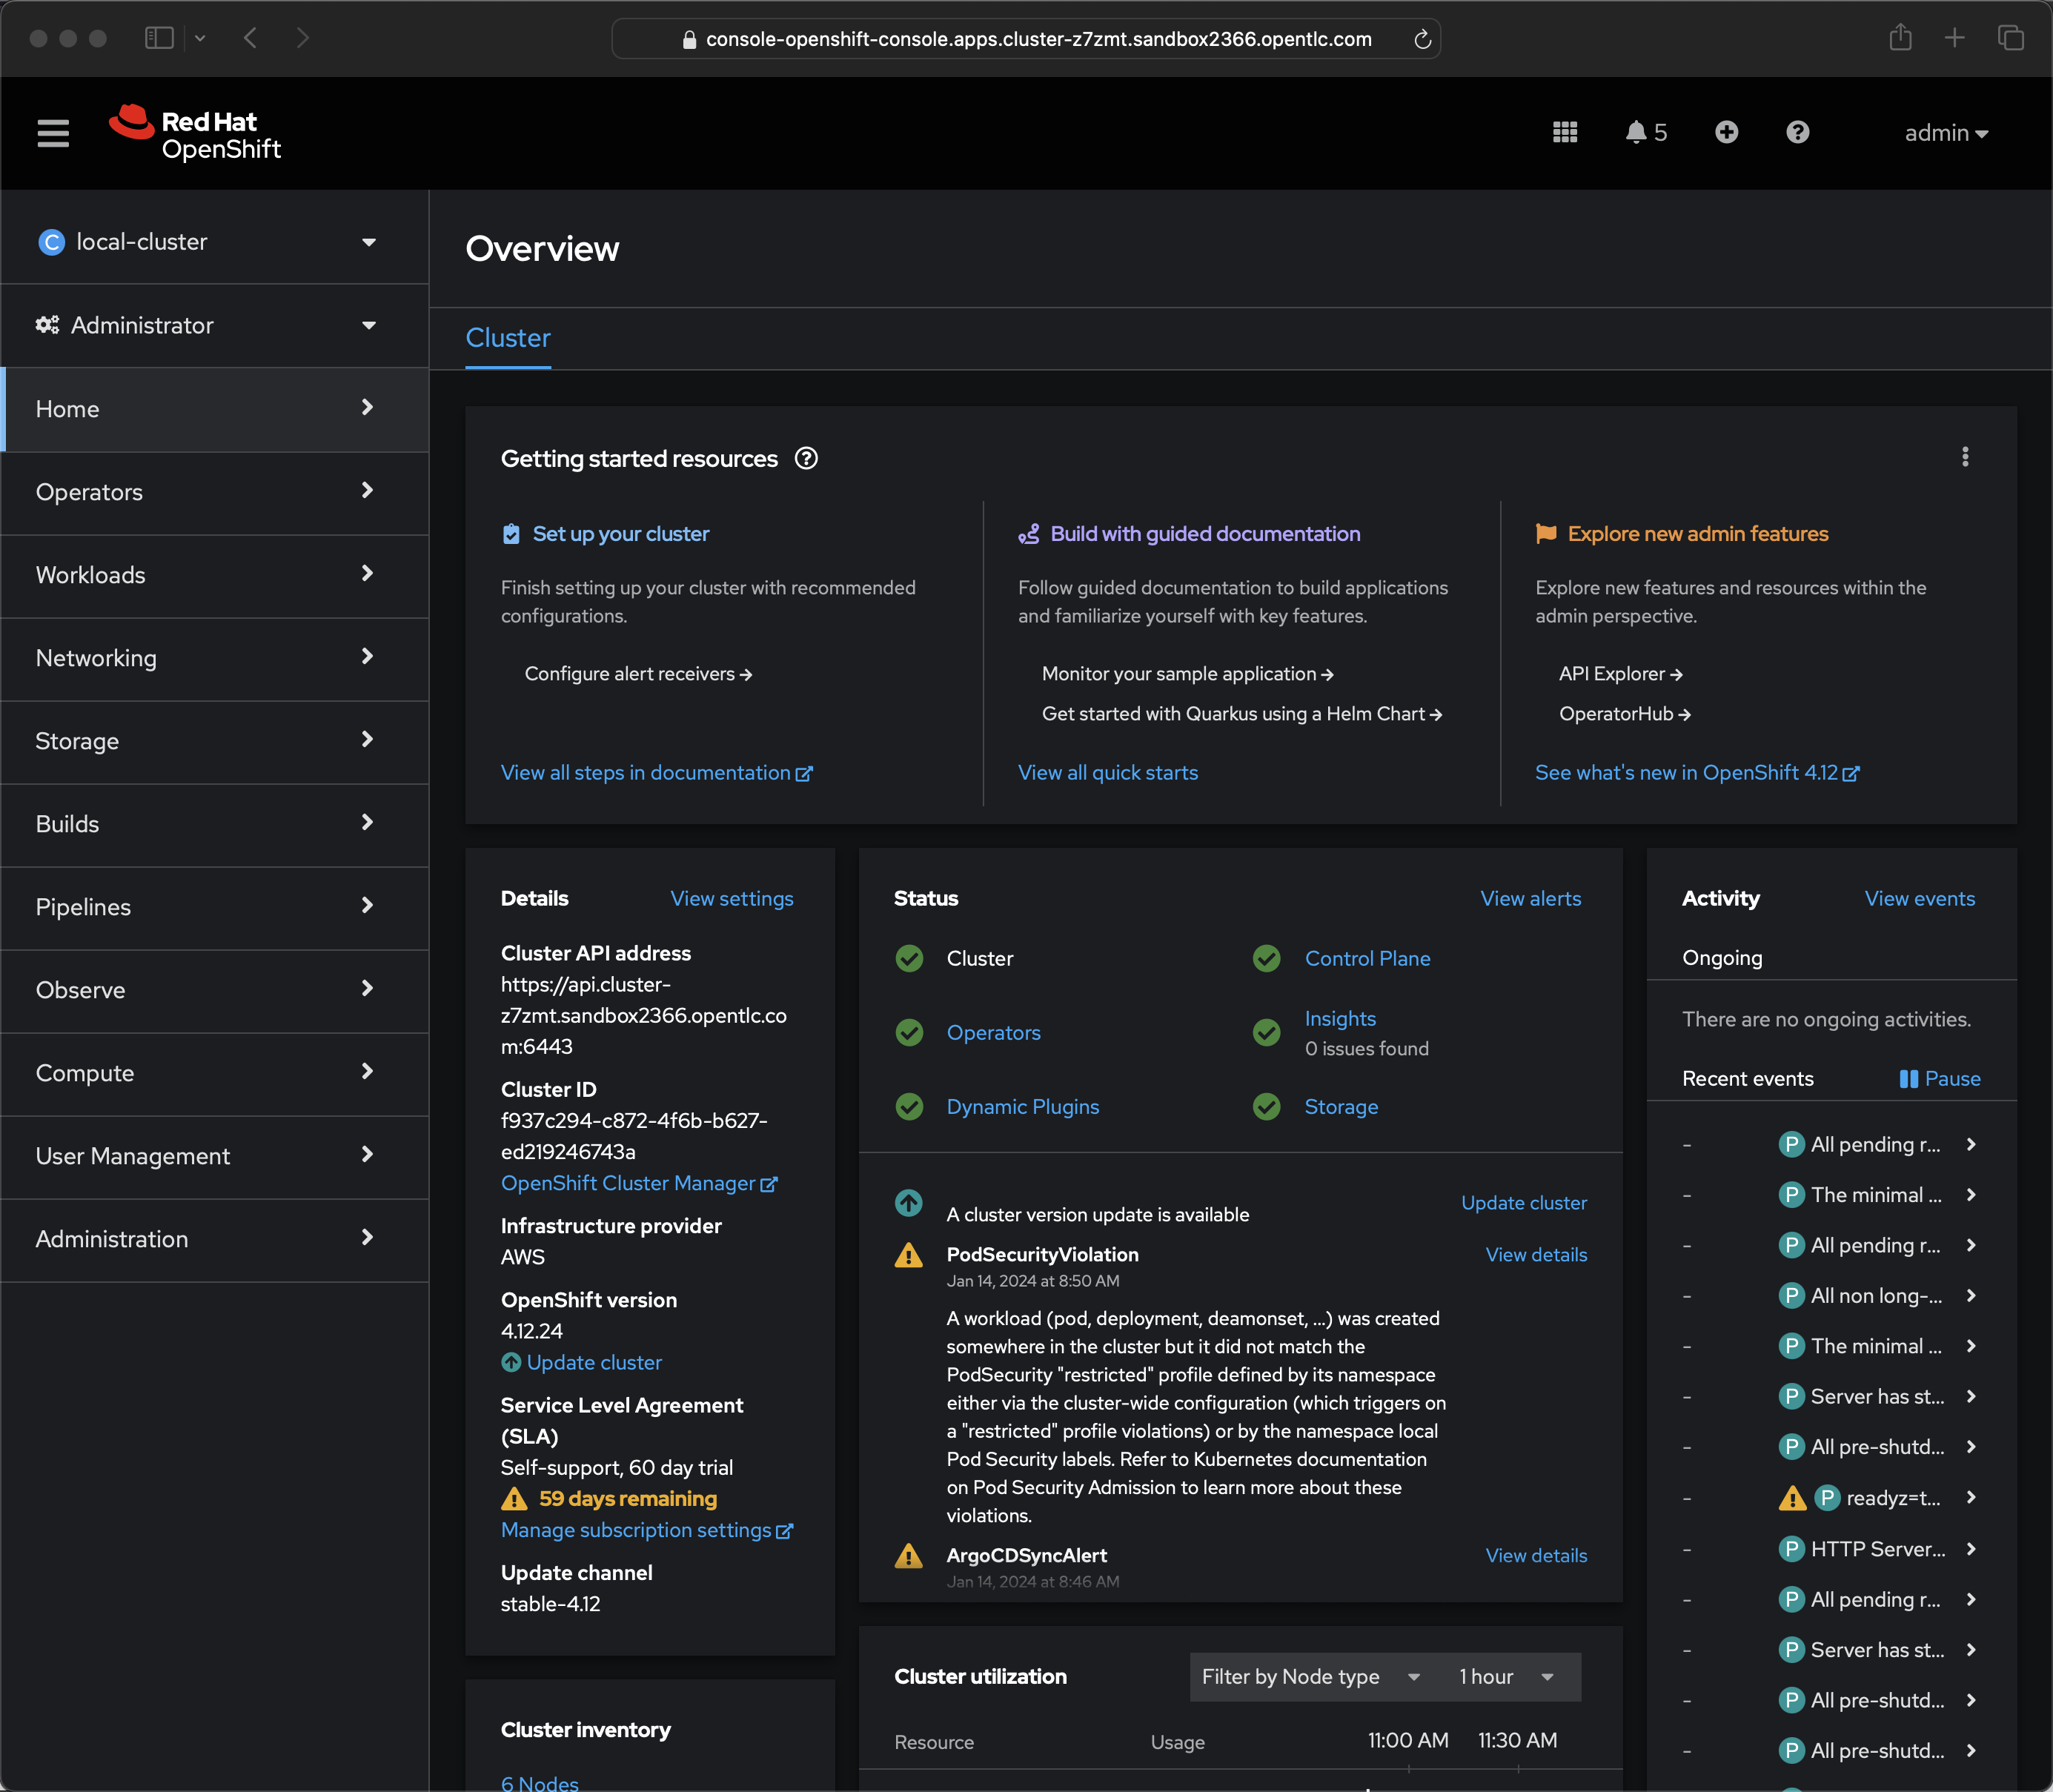Open the application launcher grid icon
Screen dimensions: 2053x1792
[1564, 133]
